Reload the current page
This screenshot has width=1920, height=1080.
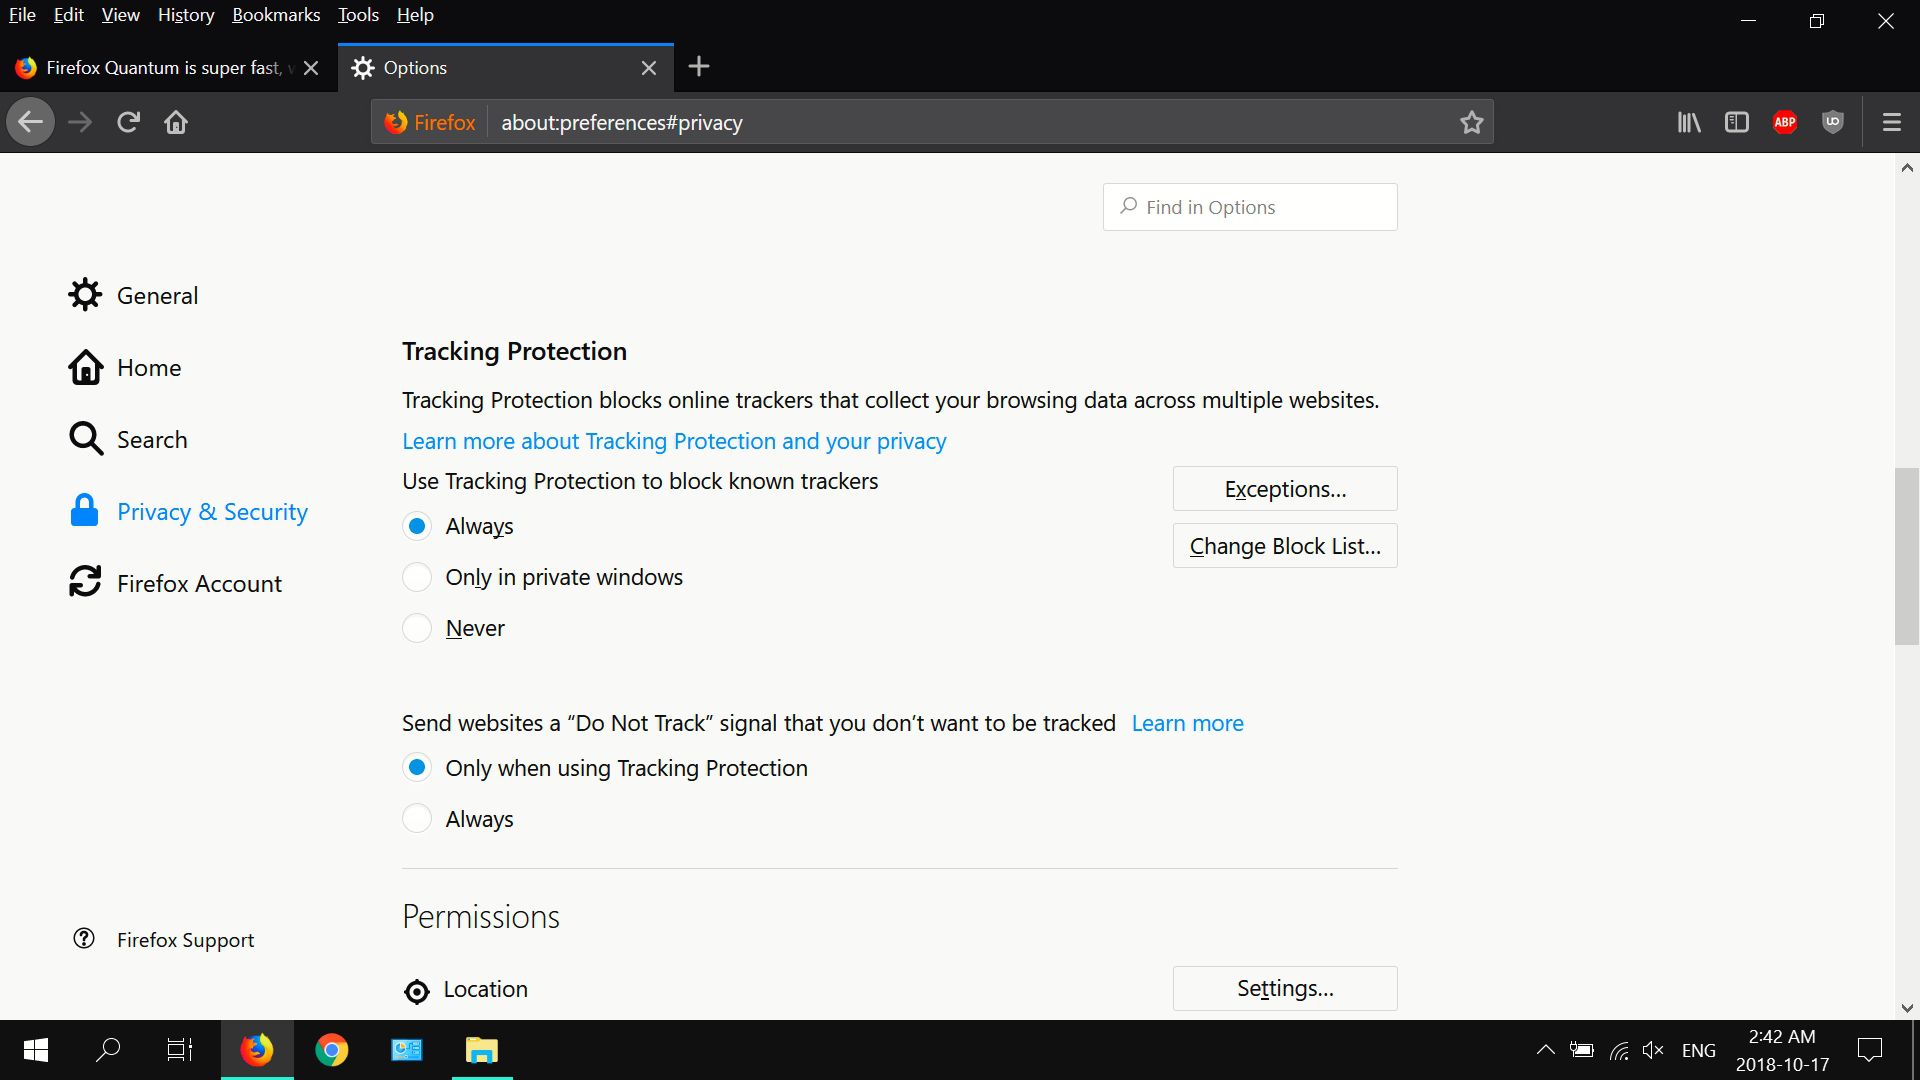128,122
